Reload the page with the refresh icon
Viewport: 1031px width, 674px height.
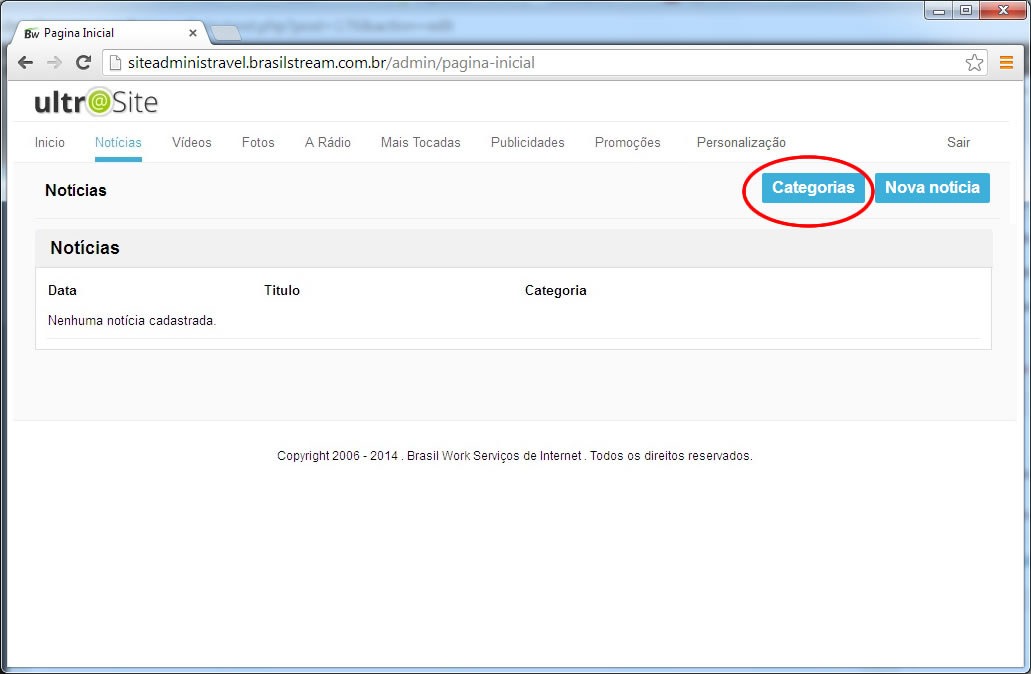84,62
